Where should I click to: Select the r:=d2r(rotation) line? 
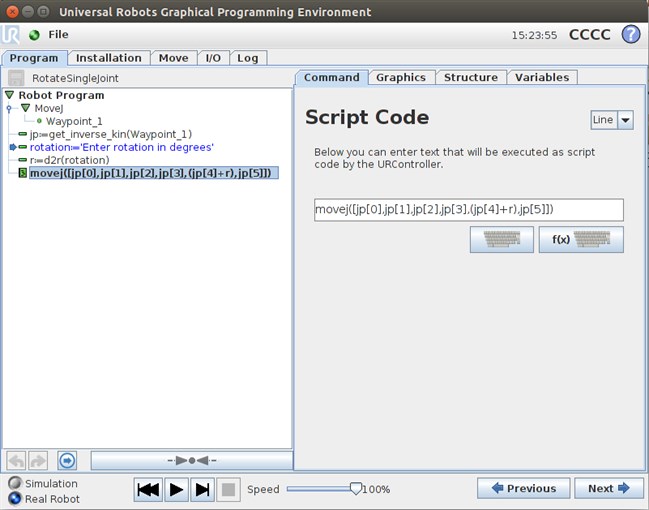point(70,160)
